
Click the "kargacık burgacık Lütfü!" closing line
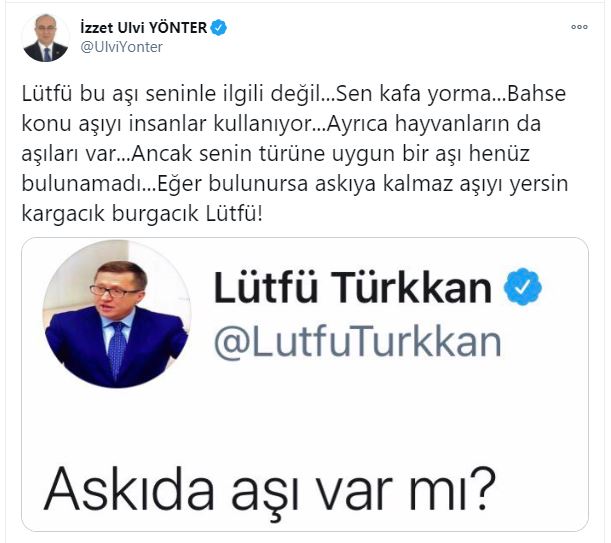(x=143, y=214)
